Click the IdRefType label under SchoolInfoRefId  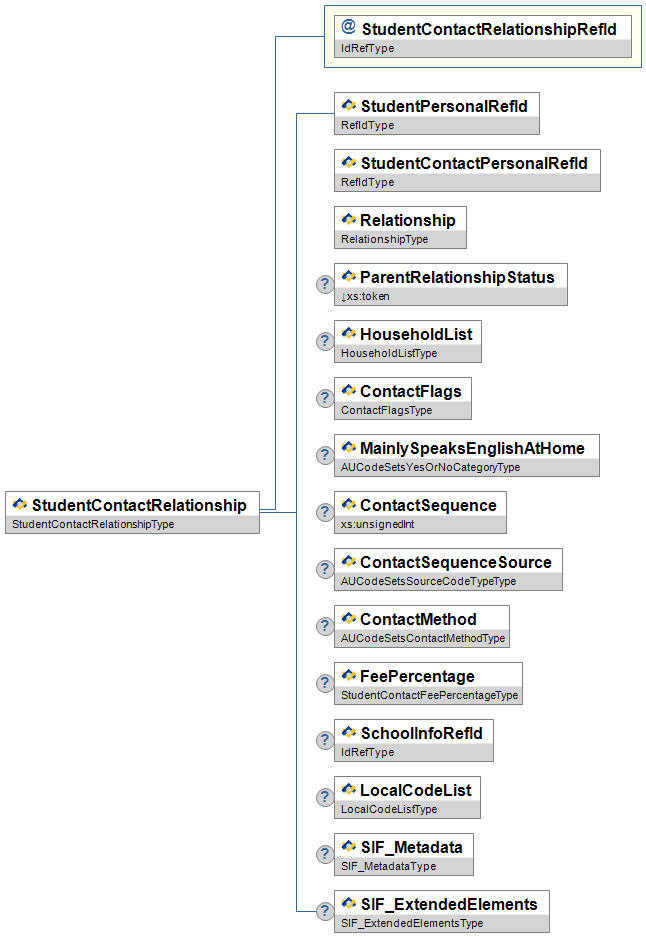368,752
